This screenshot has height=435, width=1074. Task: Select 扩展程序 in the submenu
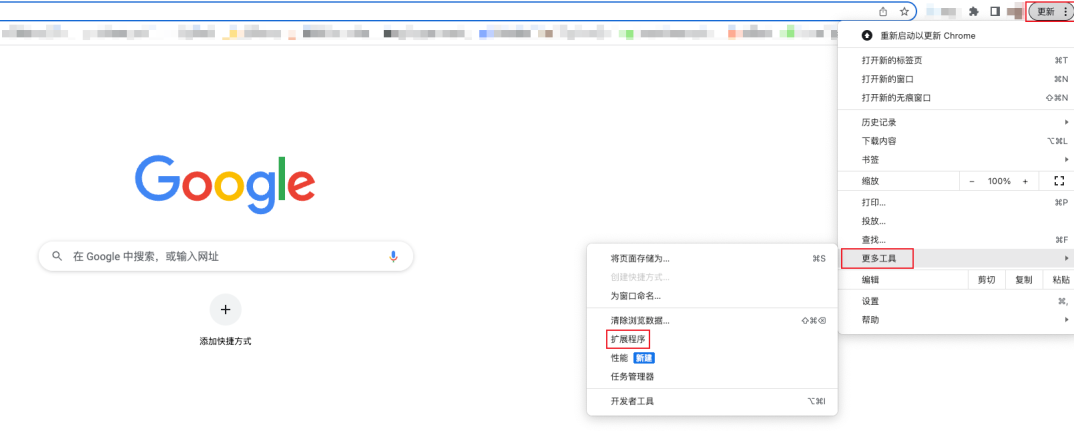coord(628,339)
